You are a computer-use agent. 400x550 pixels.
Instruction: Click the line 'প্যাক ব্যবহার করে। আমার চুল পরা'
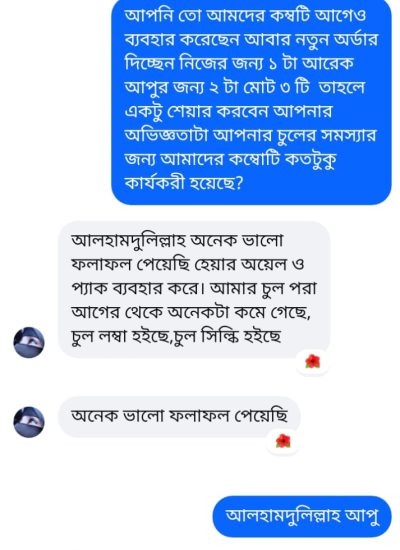tap(194, 289)
